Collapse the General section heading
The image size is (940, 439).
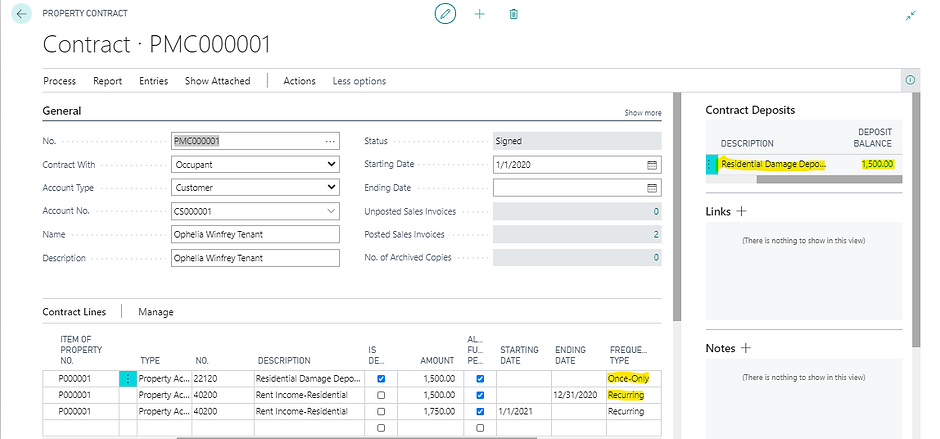pyautogui.click(x=62, y=111)
